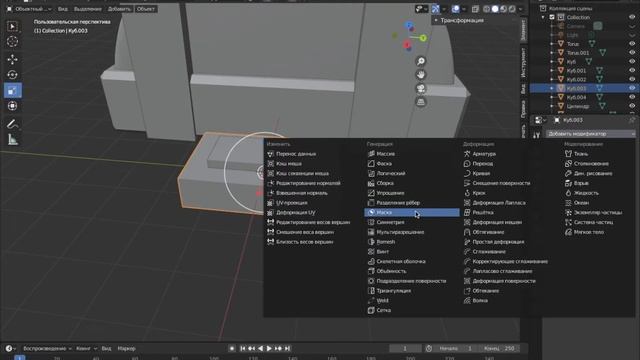Enable material preview shading
Screen dimensions: 640x360
point(504,9)
